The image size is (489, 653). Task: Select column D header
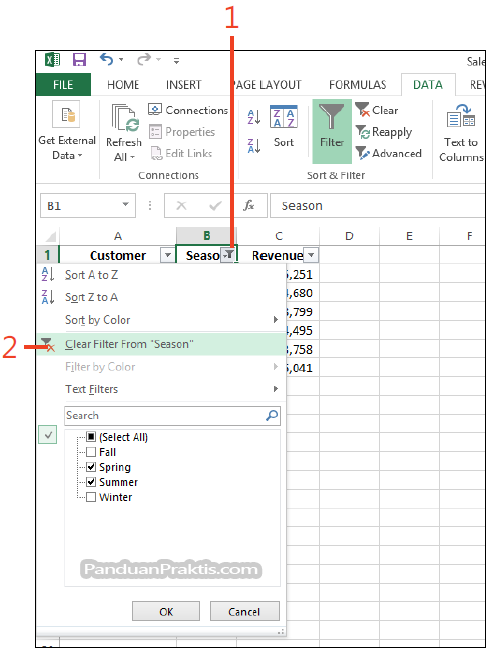coord(349,236)
